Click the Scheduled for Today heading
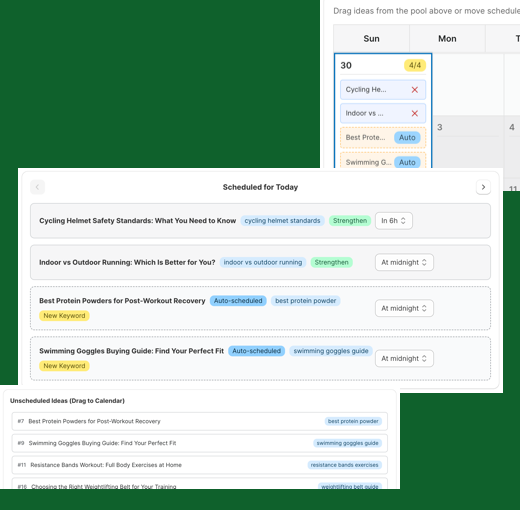The height and width of the screenshot is (510, 520). click(x=260, y=187)
